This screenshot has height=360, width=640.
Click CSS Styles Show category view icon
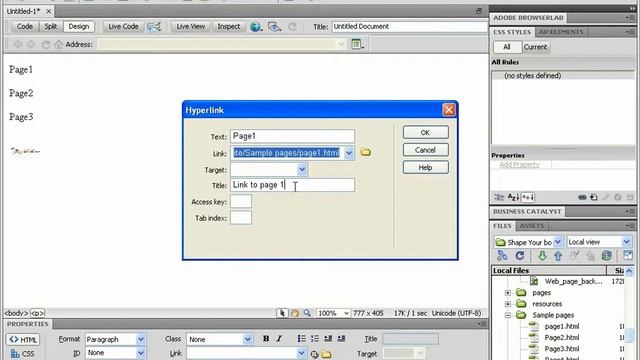pyautogui.click(x=499, y=197)
